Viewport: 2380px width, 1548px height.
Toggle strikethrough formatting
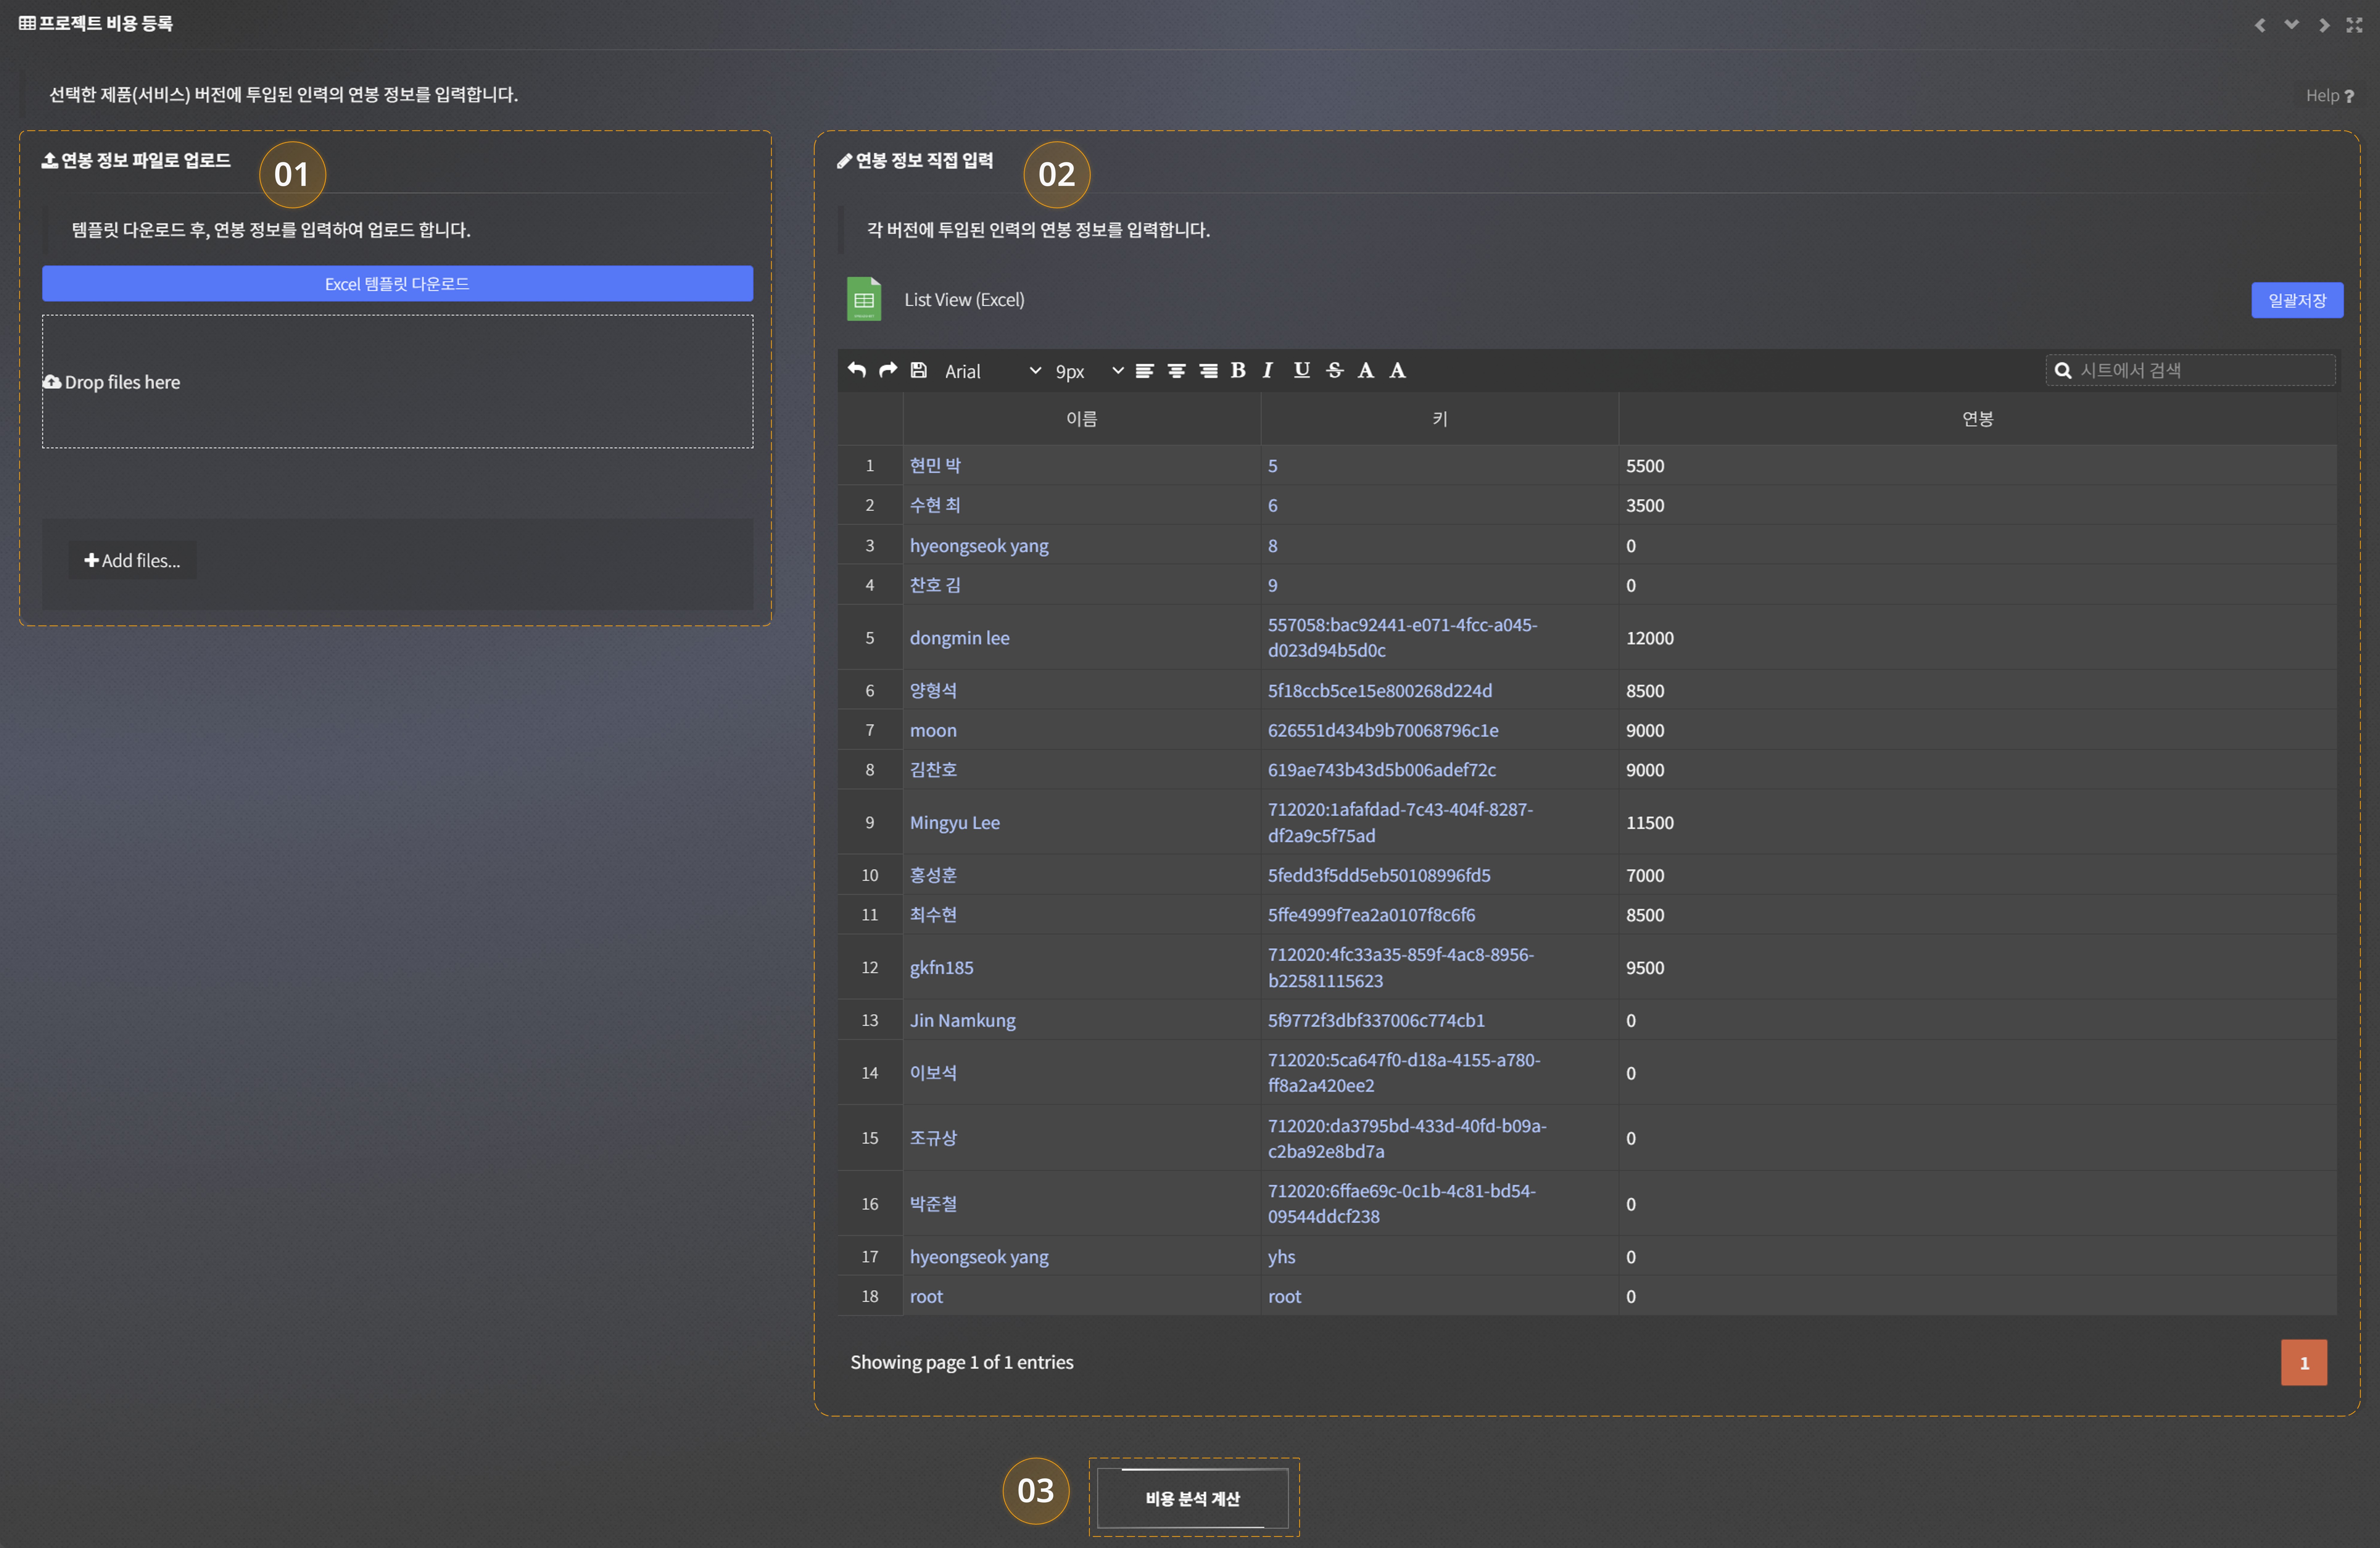click(x=1334, y=370)
